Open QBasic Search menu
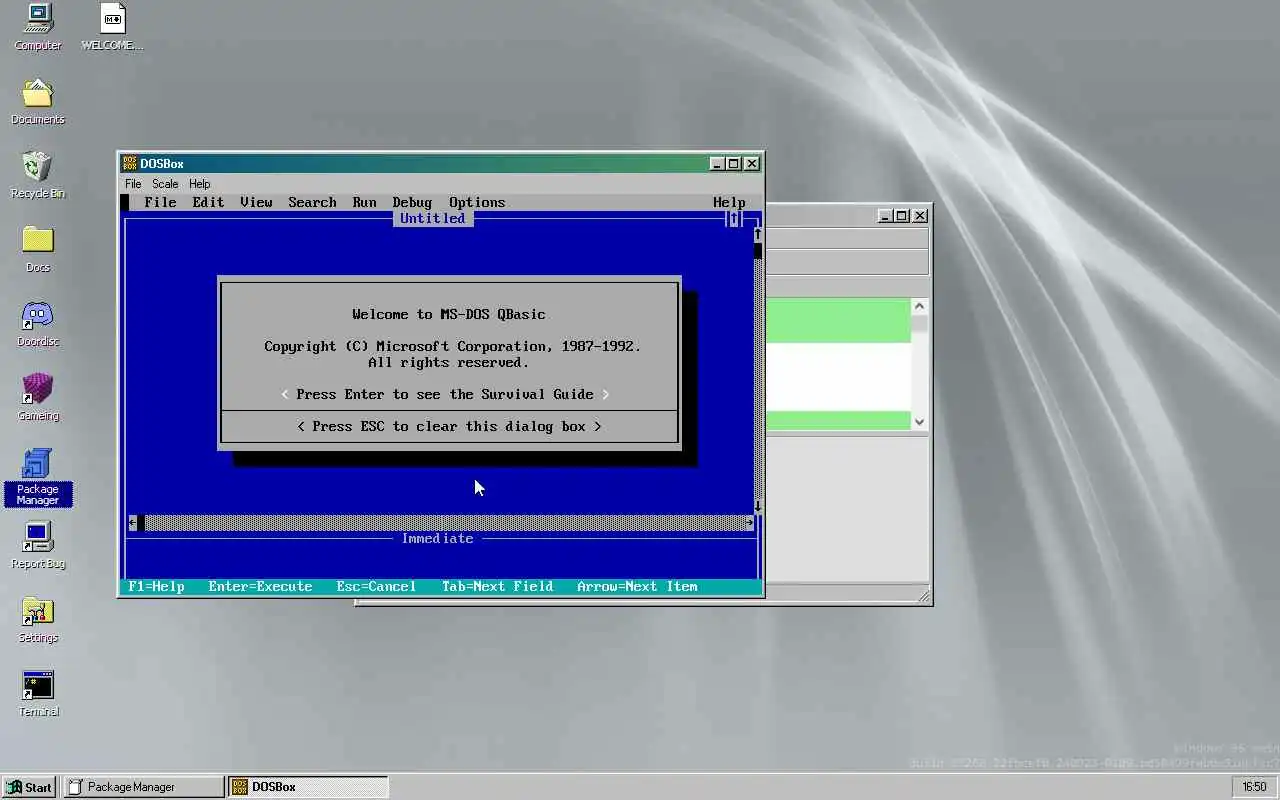 pyautogui.click(x=312, y=202)
